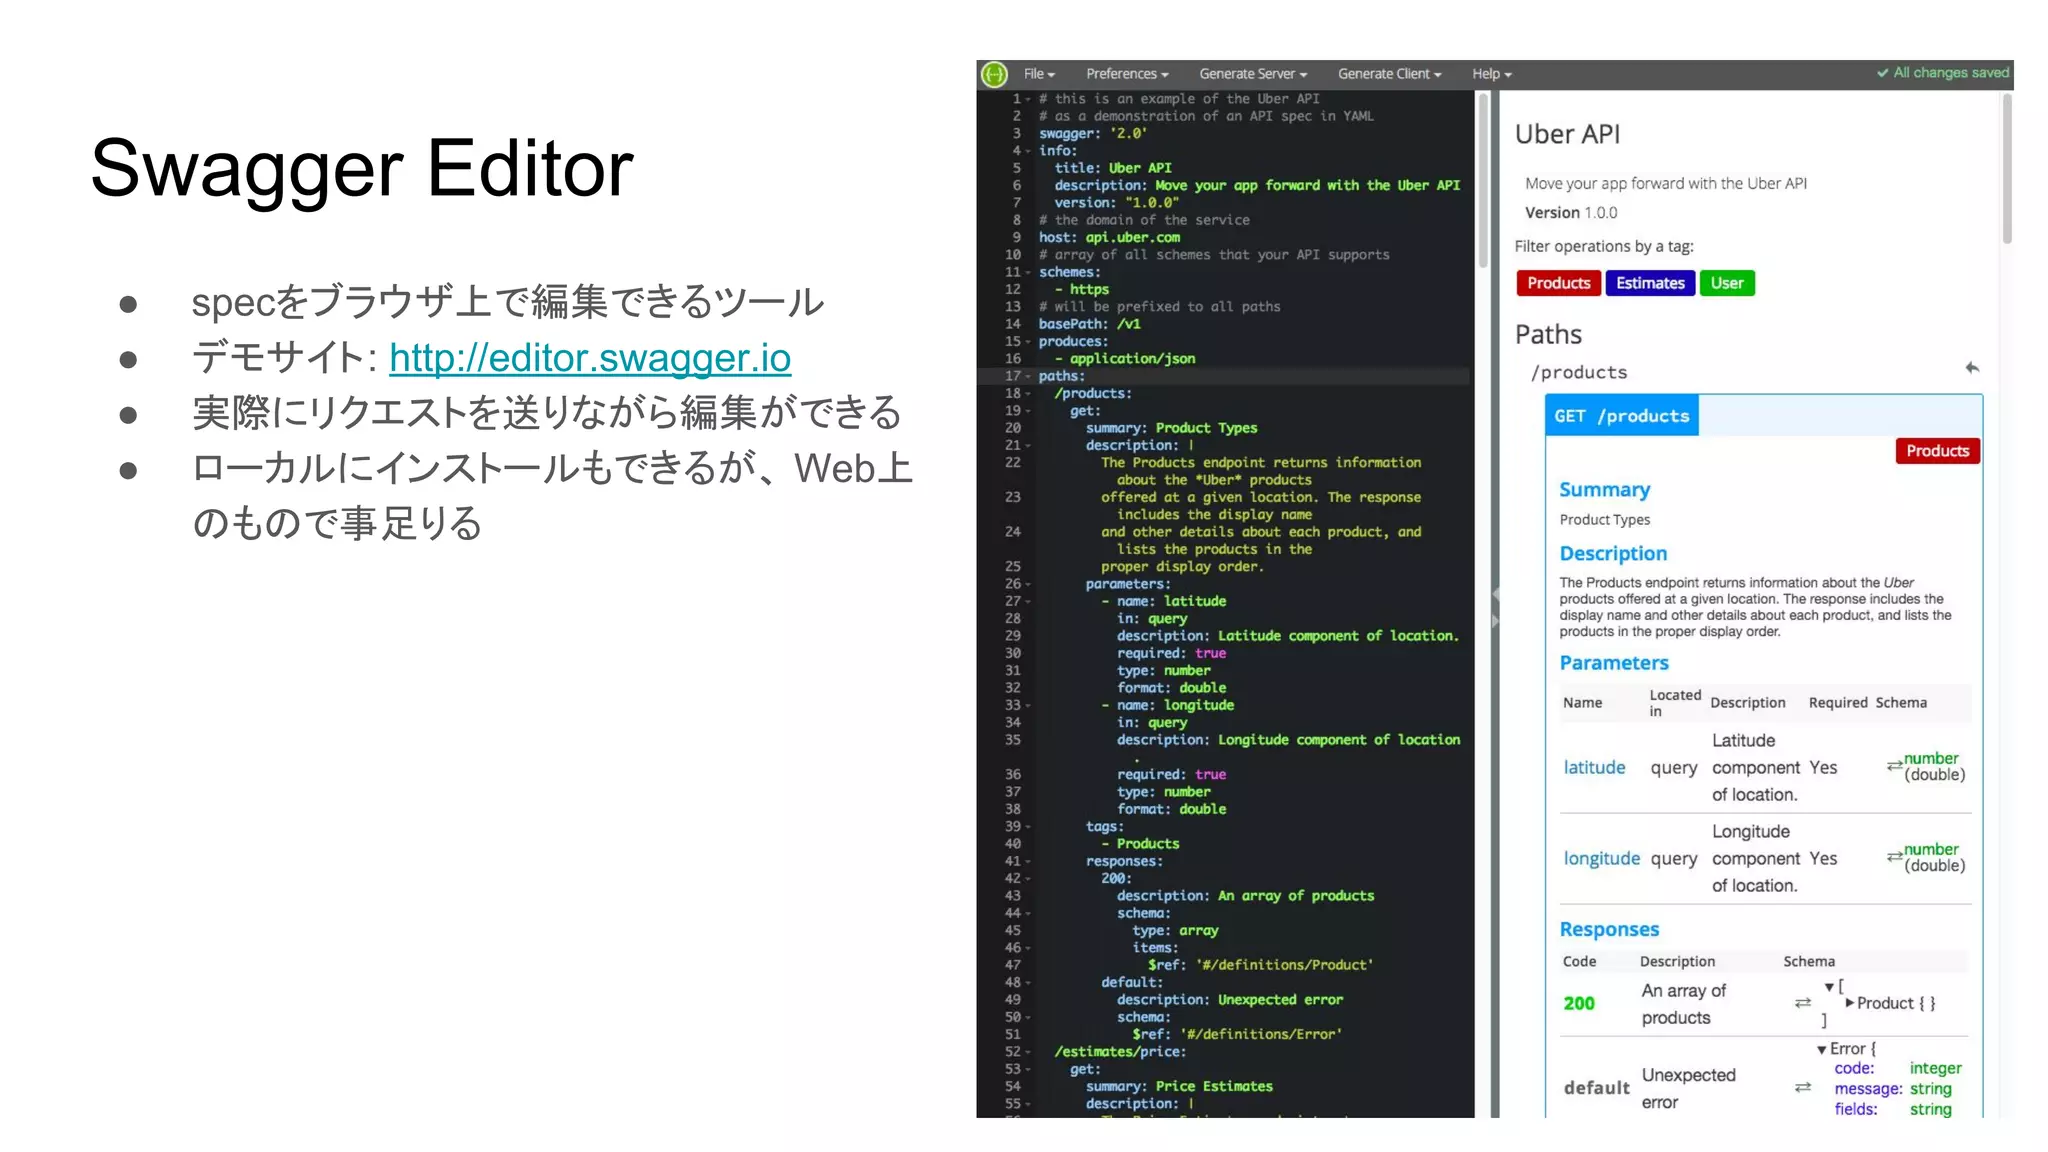Viewport: 2048px width, 1152px height.
Task: Click the Products tag inside the GET operation
Action: coord(1937,451)
